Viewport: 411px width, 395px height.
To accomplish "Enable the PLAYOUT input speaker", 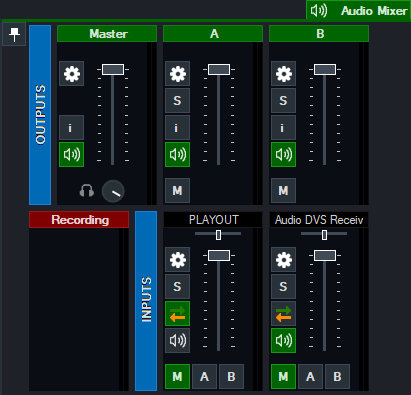I will (x=177, y=341).
